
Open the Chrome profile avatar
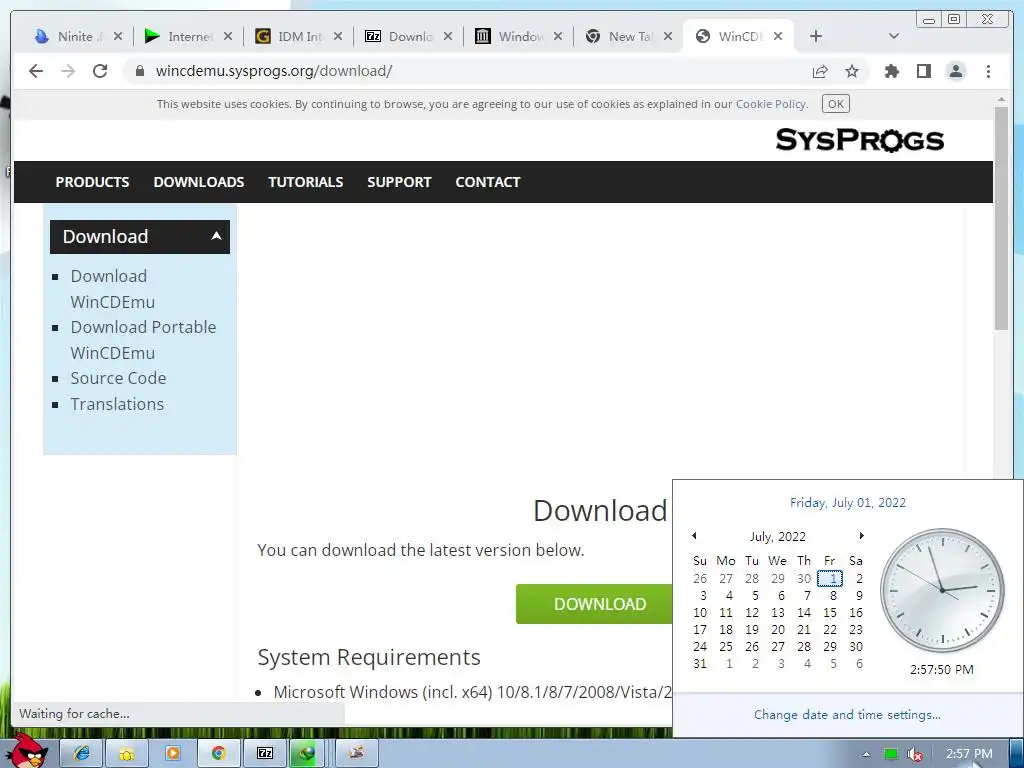tap(956, 71)
